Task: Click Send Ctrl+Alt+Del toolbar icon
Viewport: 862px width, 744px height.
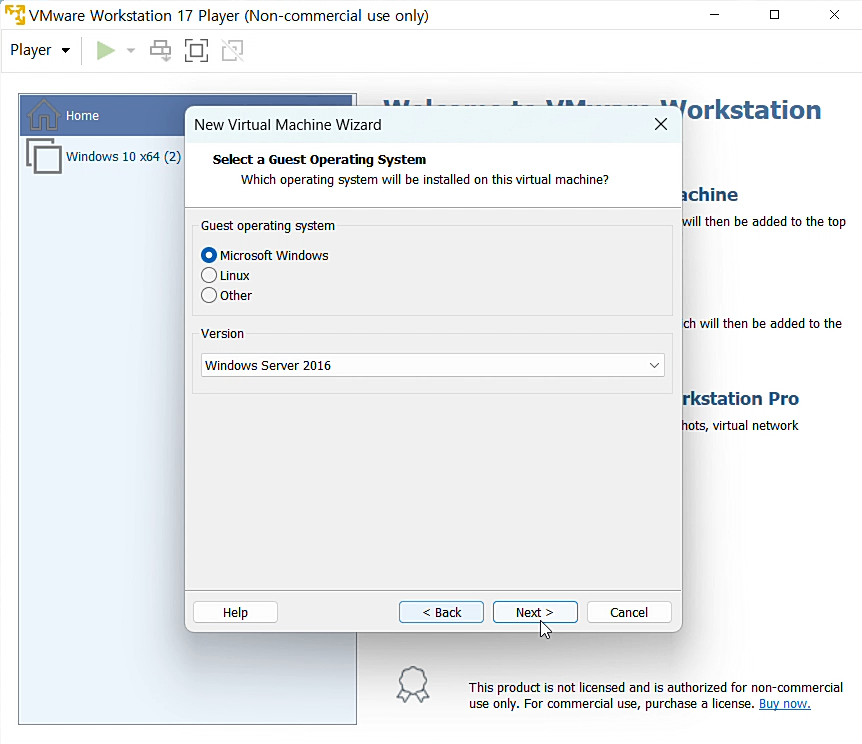Action: pyautogui.click(x=161, y=51)
